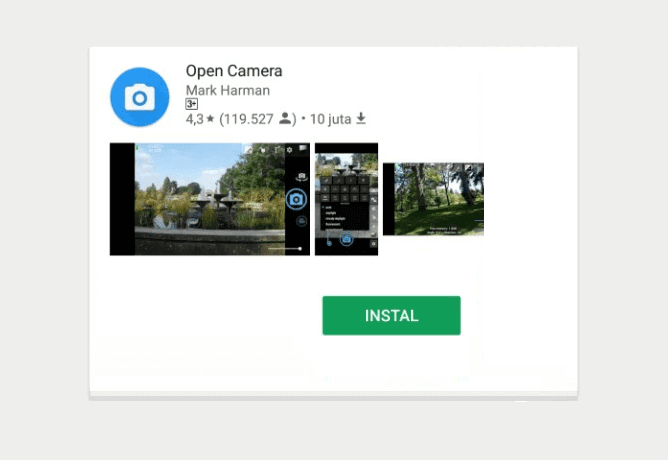Open the landscape fountain screenshot thumbnail

pyautogui.click(x=210, y=199)
